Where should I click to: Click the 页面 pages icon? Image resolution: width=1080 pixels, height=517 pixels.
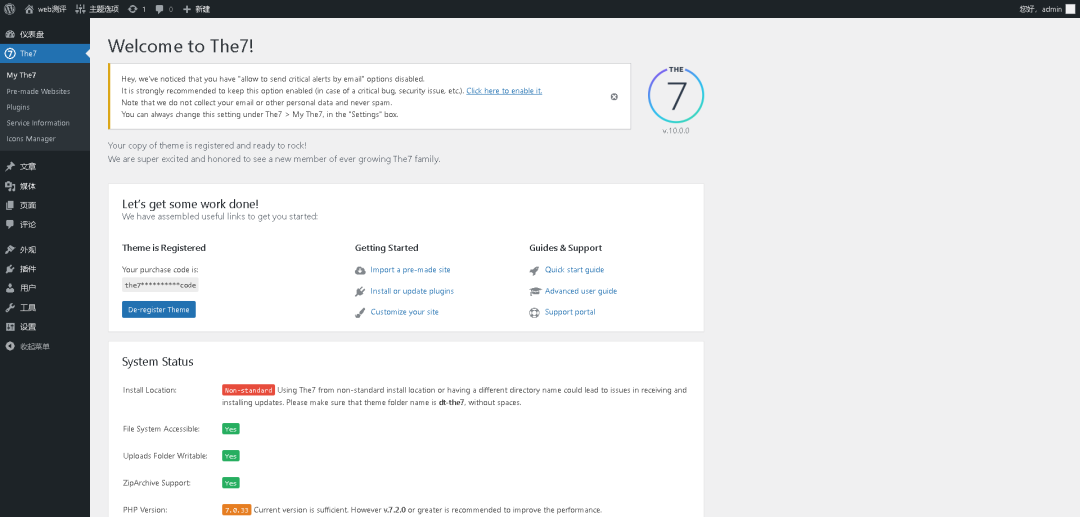[10, 205]
